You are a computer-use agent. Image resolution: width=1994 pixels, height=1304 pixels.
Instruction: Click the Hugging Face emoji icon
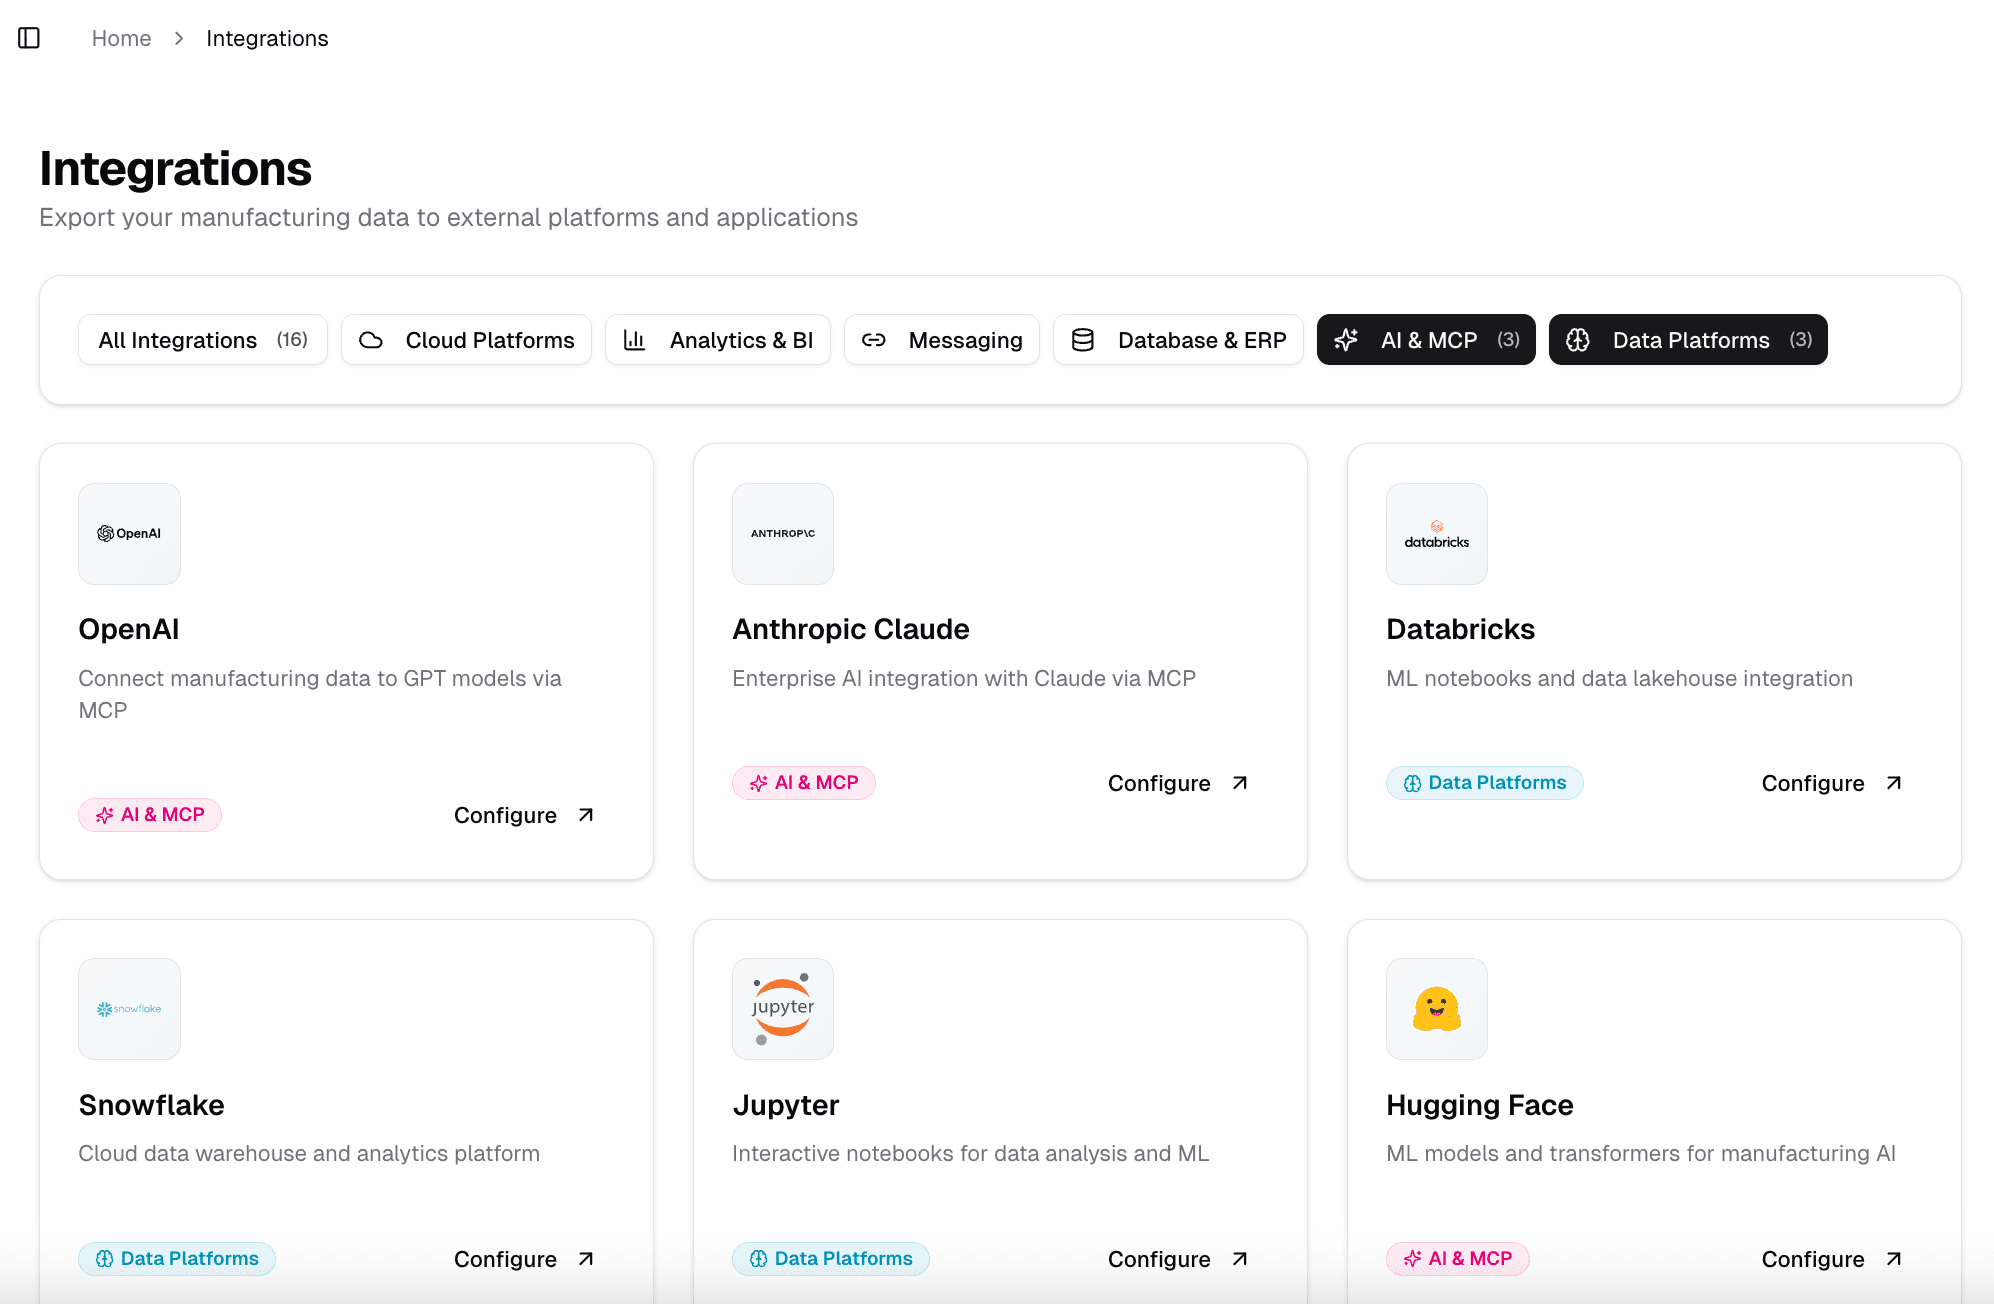1436,1009
